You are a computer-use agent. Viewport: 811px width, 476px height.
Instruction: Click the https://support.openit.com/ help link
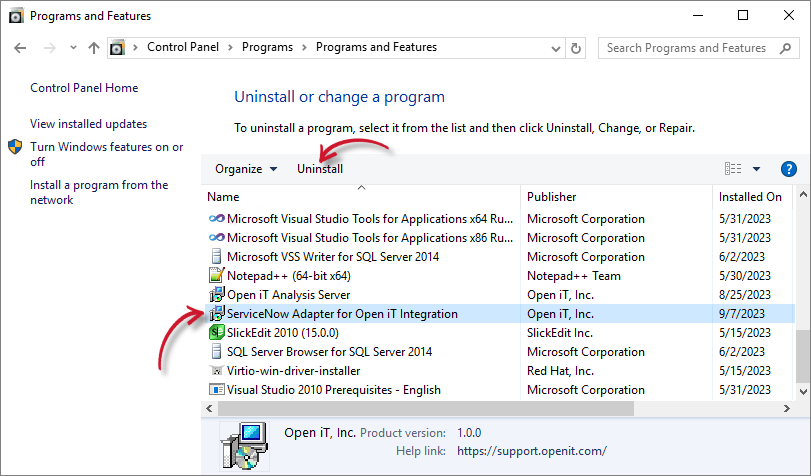pos(532,451)
